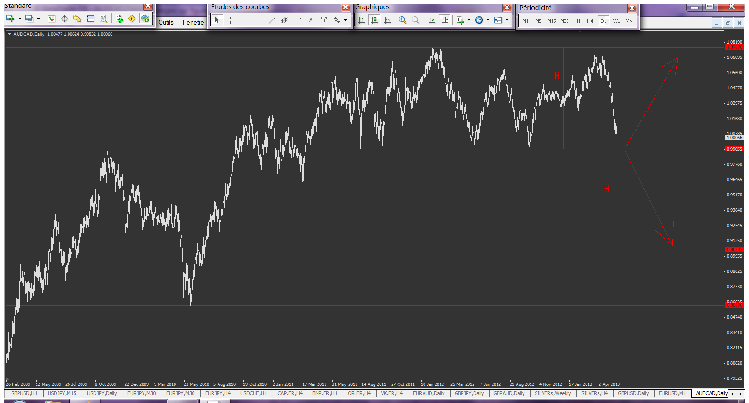Viewport: 749px width, 403px height.
Task: Switch to Line Chart display icon
Action: point(388,20)
